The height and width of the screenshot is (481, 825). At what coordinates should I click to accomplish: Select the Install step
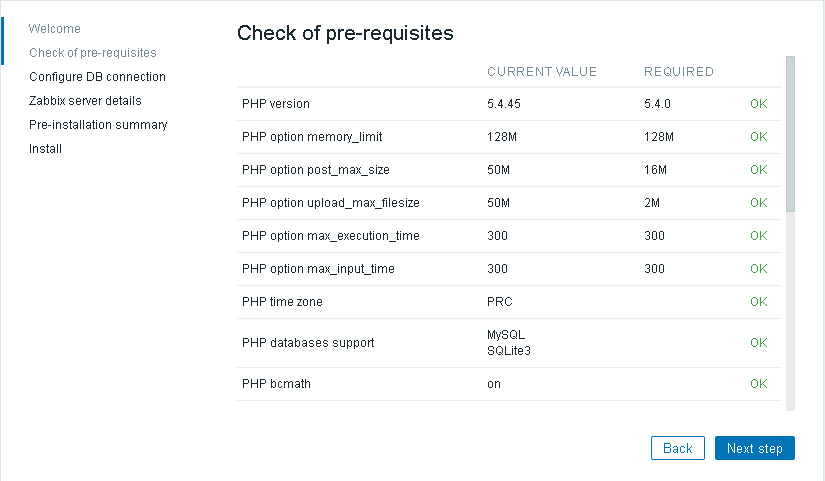tap(45, 149)
